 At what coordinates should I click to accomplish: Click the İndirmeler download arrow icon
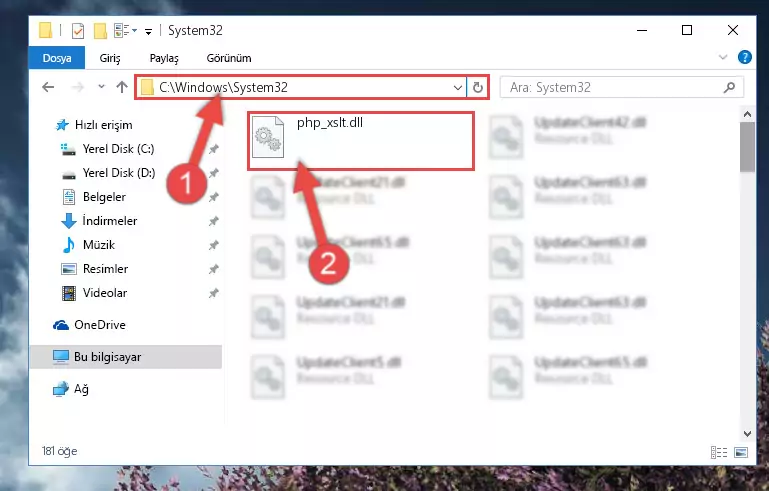click(69, 221)
